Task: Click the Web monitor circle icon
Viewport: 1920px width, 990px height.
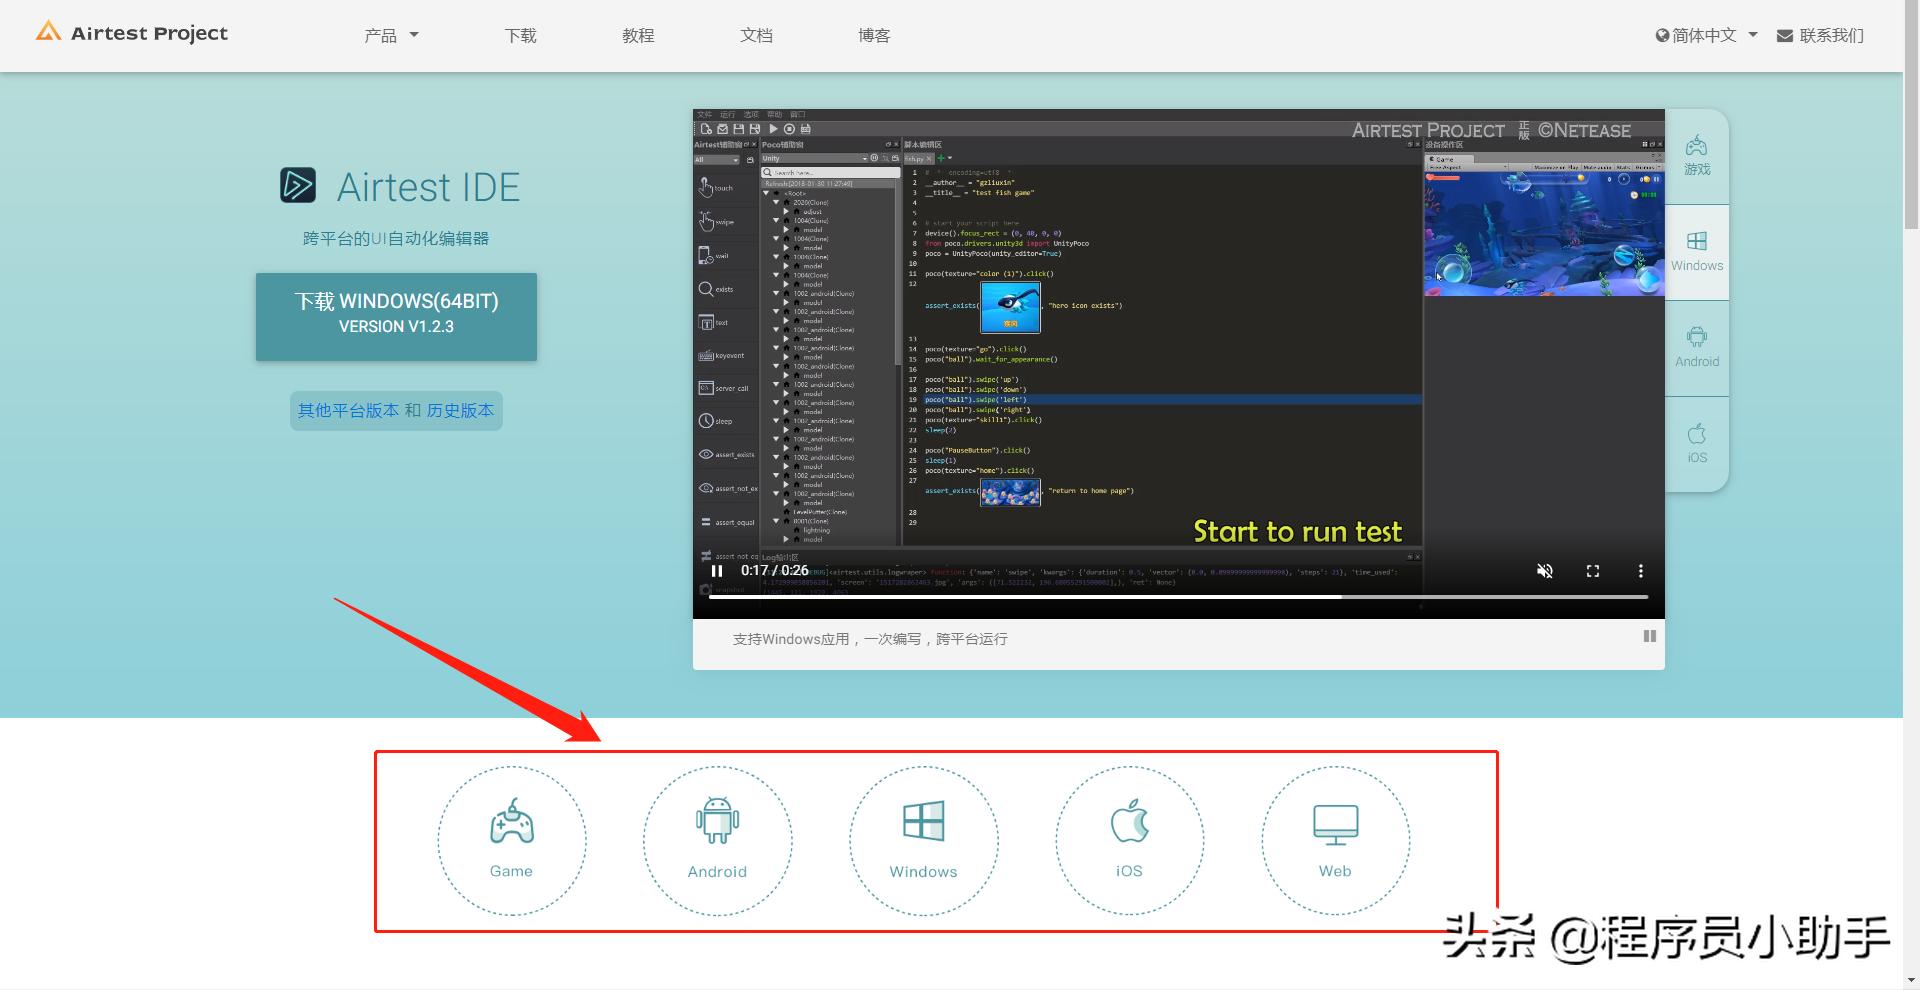Action: click(1335, 840)
